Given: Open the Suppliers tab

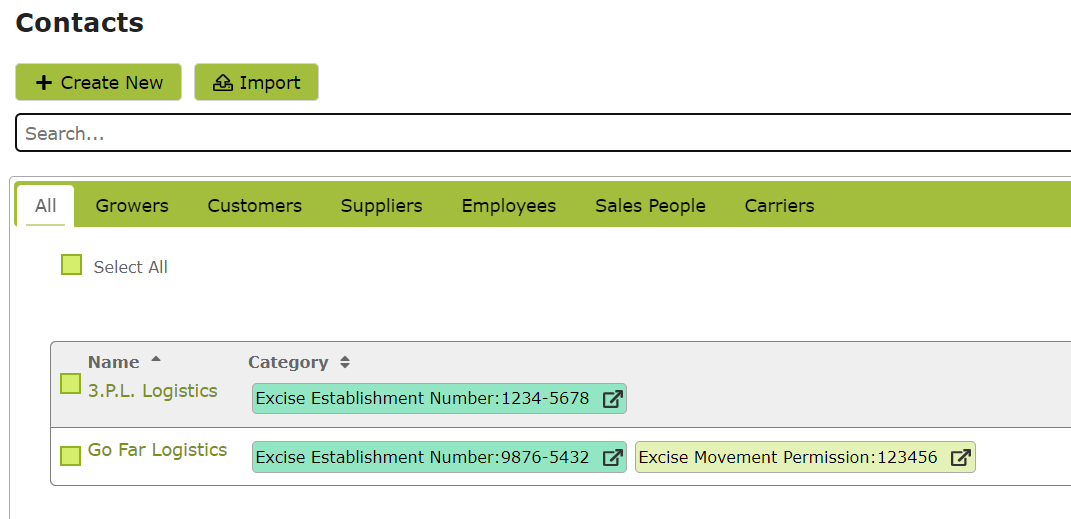Looking at the screenshot, I should pyautogui.click(x=382, y=206).
